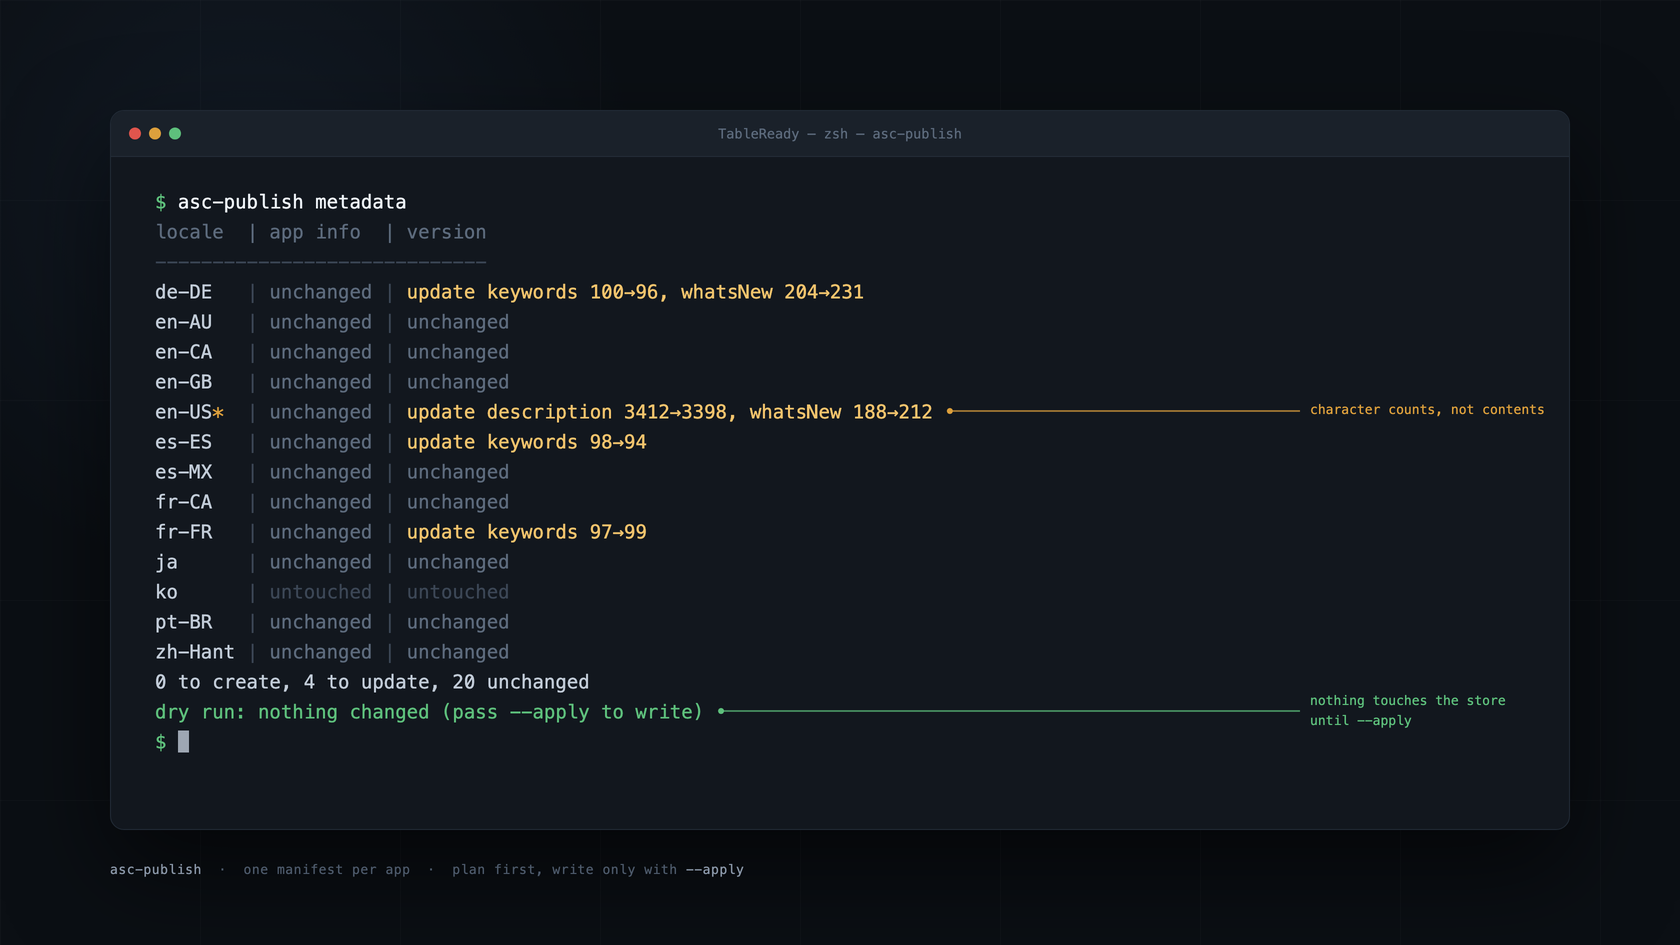Select the 'locale' column header
Screen dimensions: 1680x945
pos(189,232)
